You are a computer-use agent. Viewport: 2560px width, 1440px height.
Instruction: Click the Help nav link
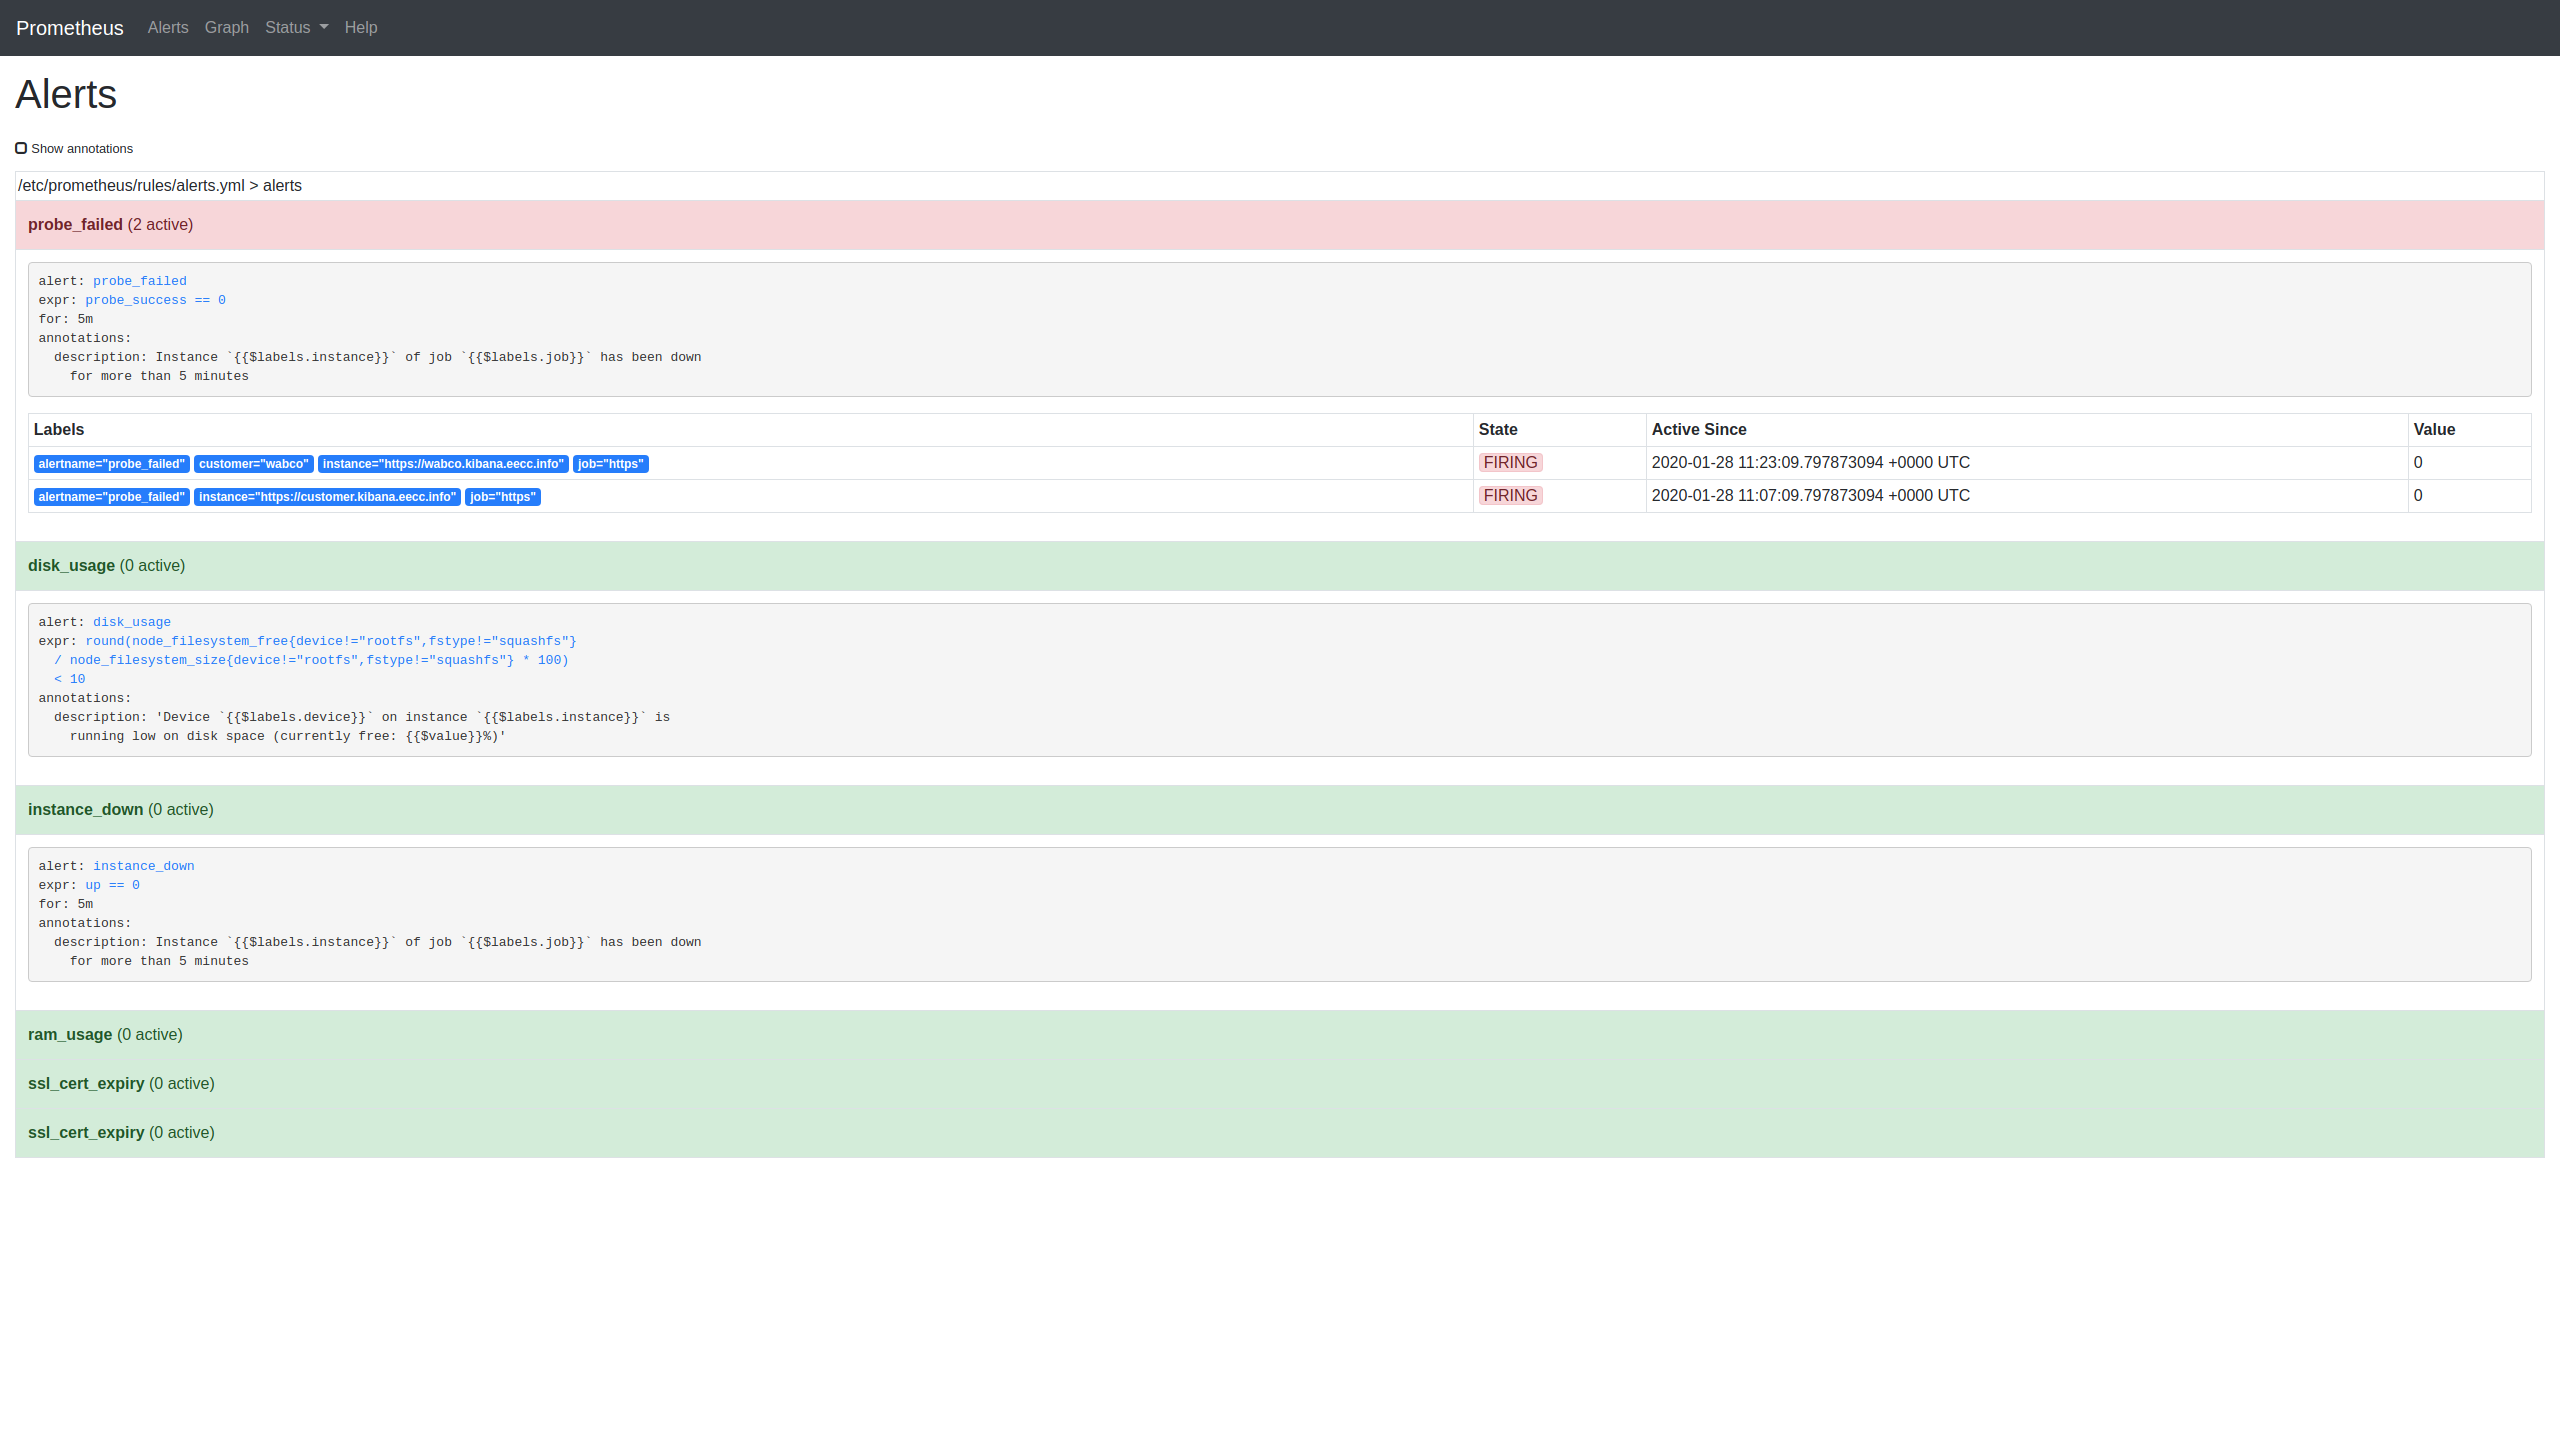tap(360, 28)
